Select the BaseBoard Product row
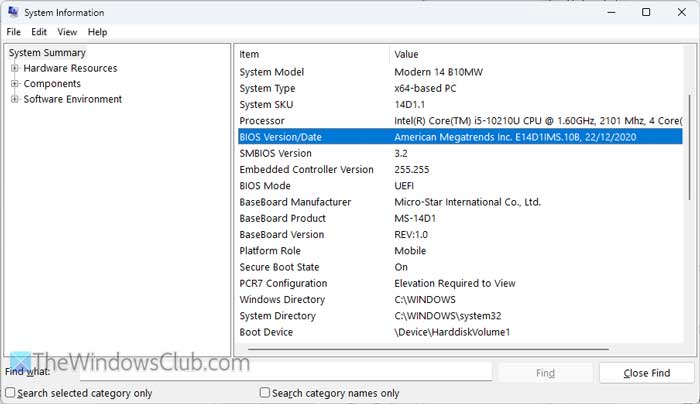 pyautogui.click(x=460, y=218)
